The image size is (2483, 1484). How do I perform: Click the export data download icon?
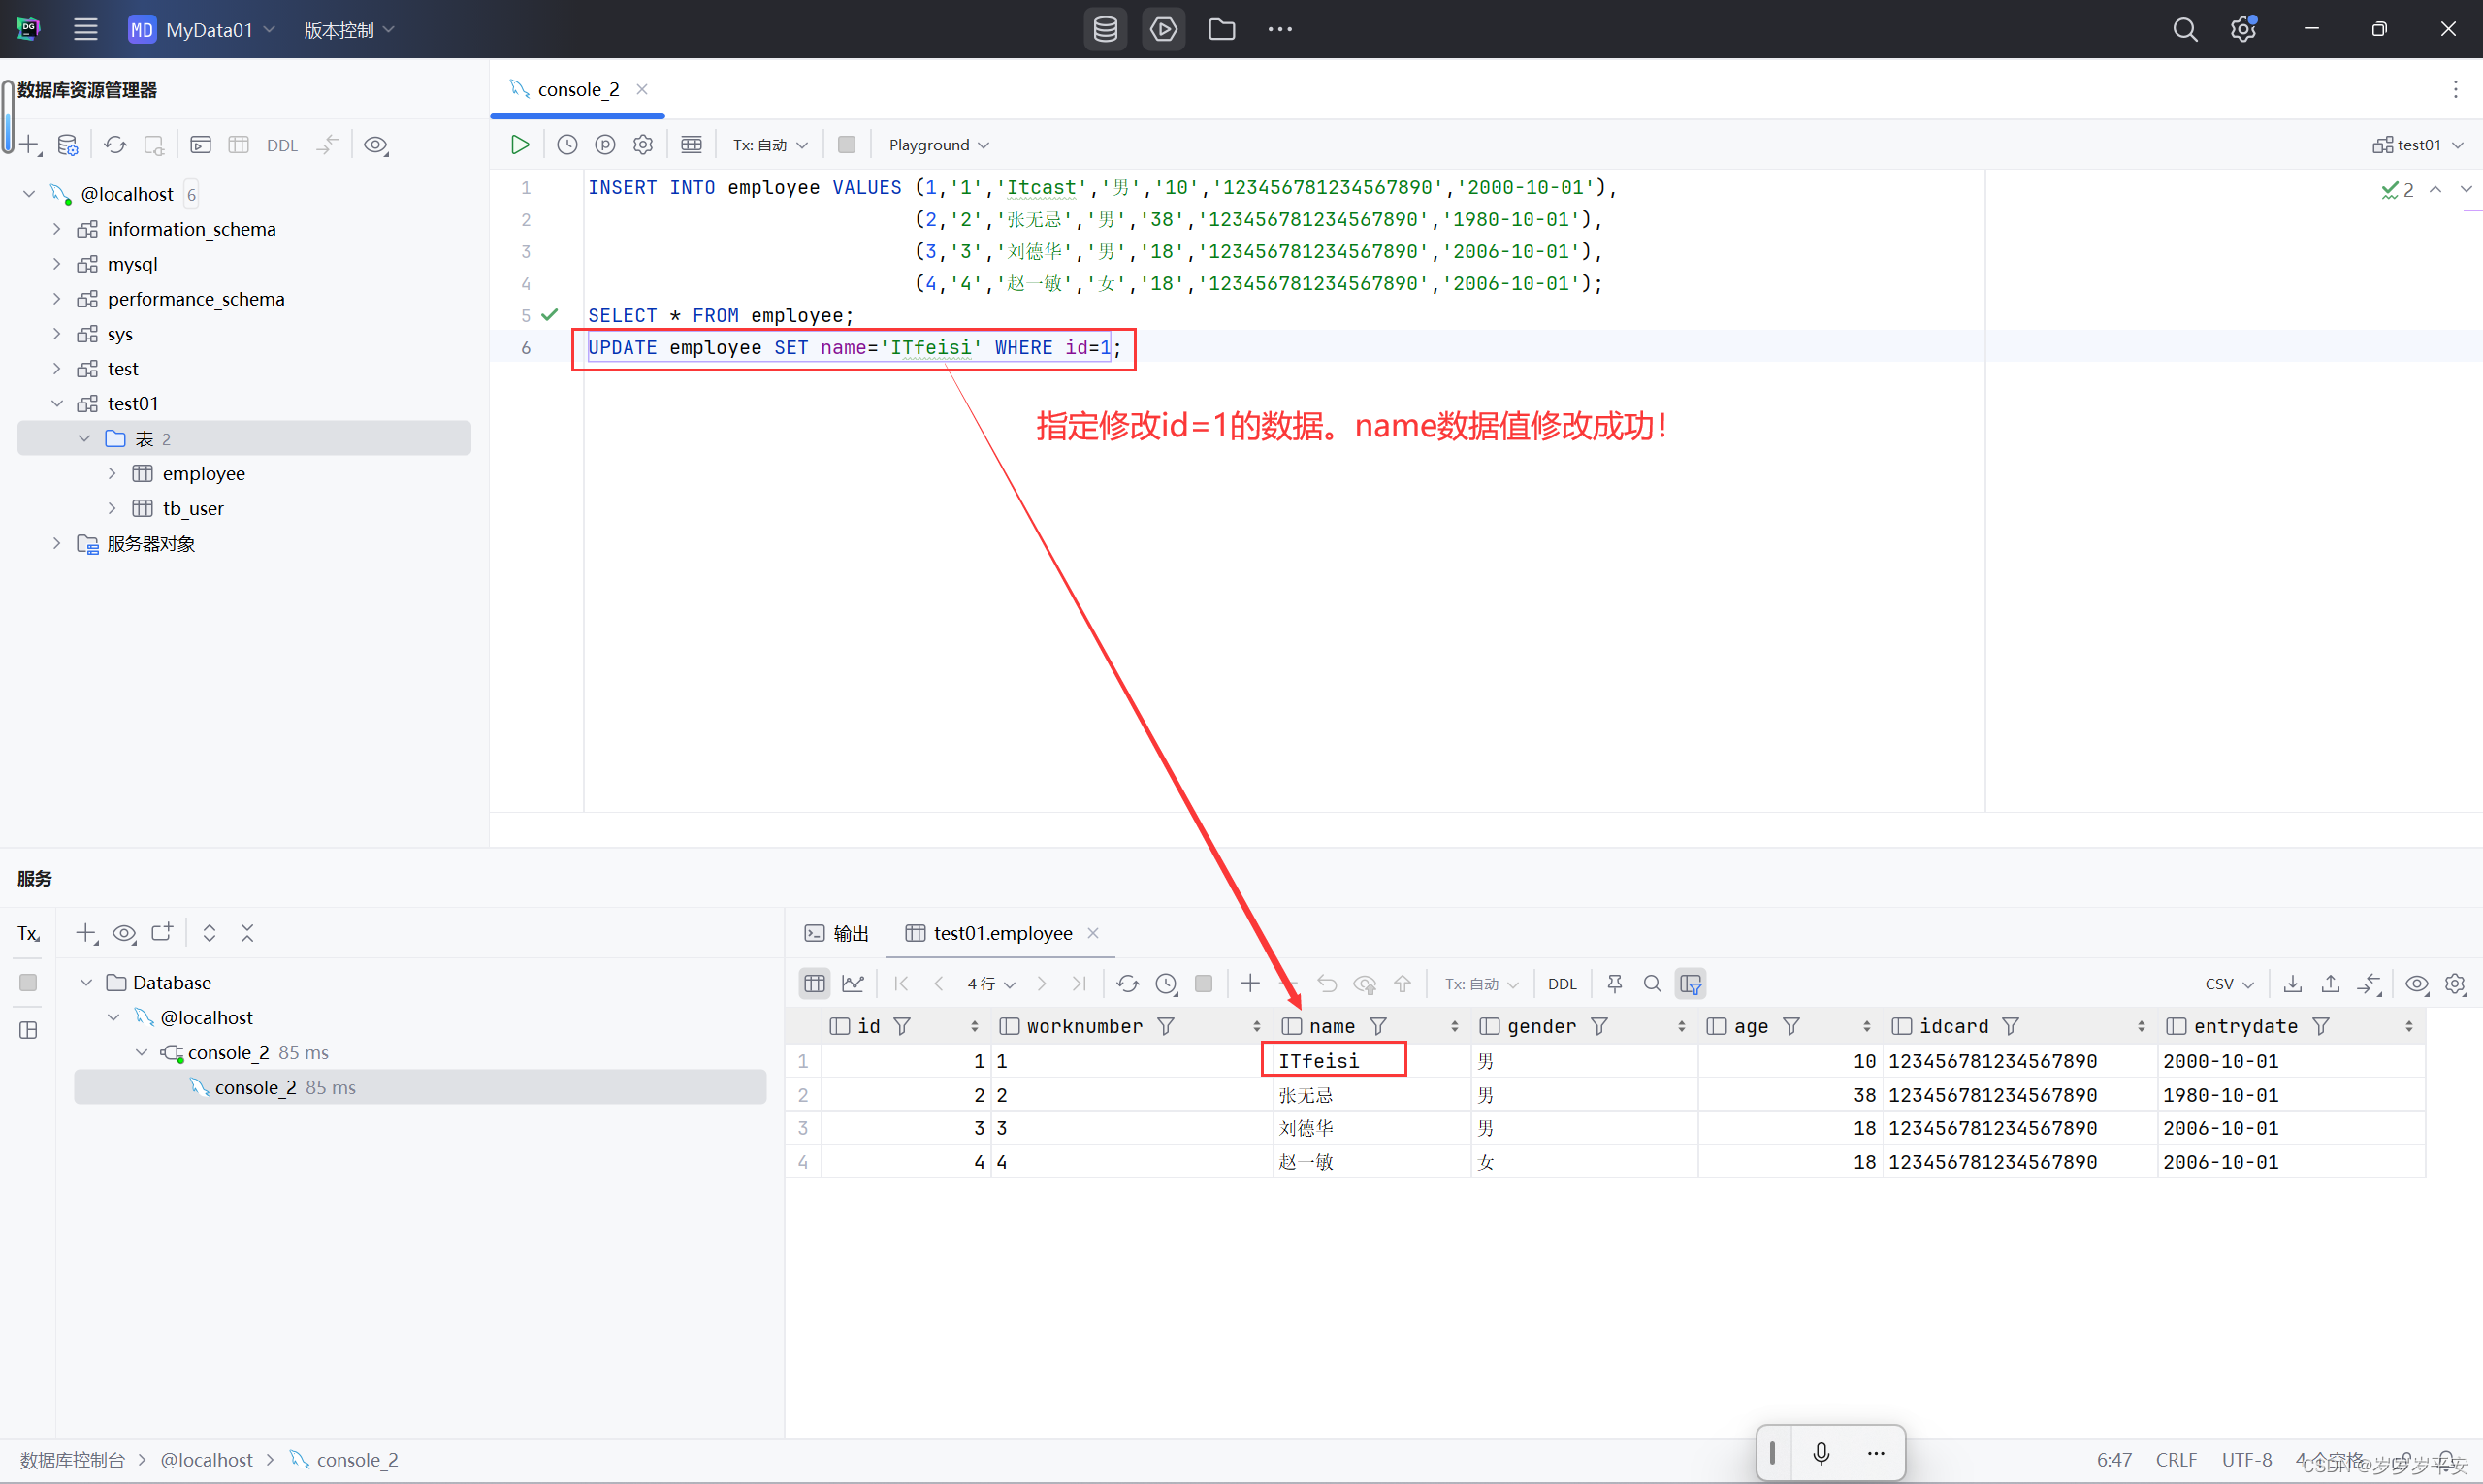2293,984
